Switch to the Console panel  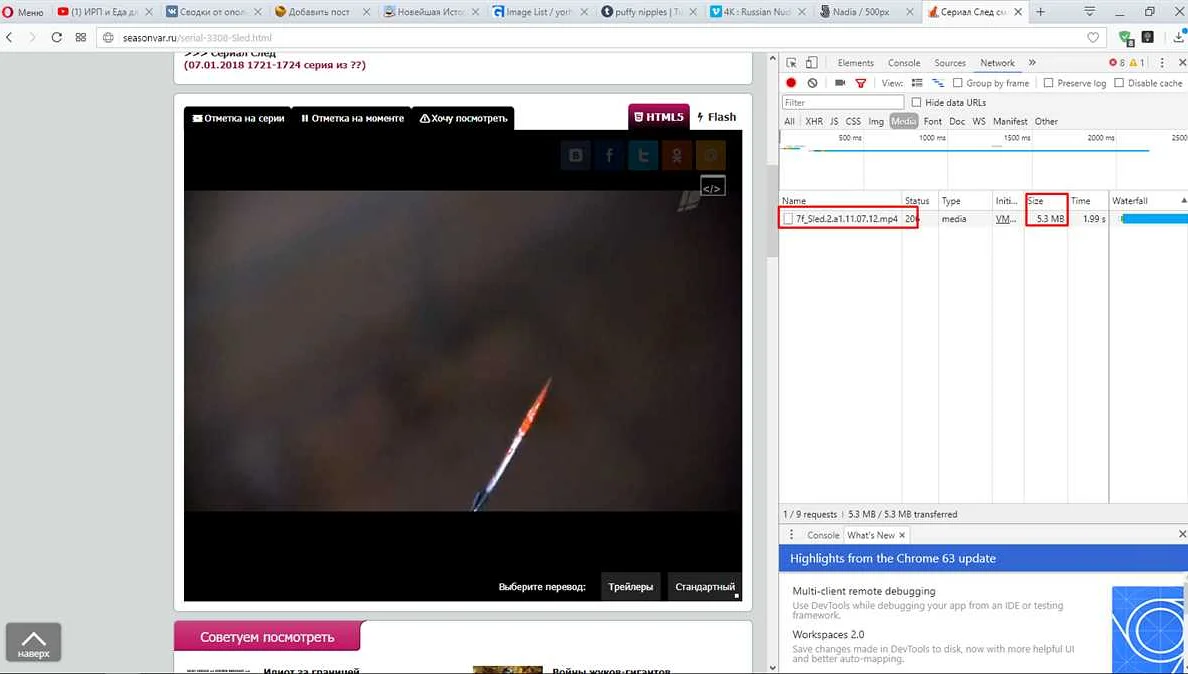click(x=904, y=62)
